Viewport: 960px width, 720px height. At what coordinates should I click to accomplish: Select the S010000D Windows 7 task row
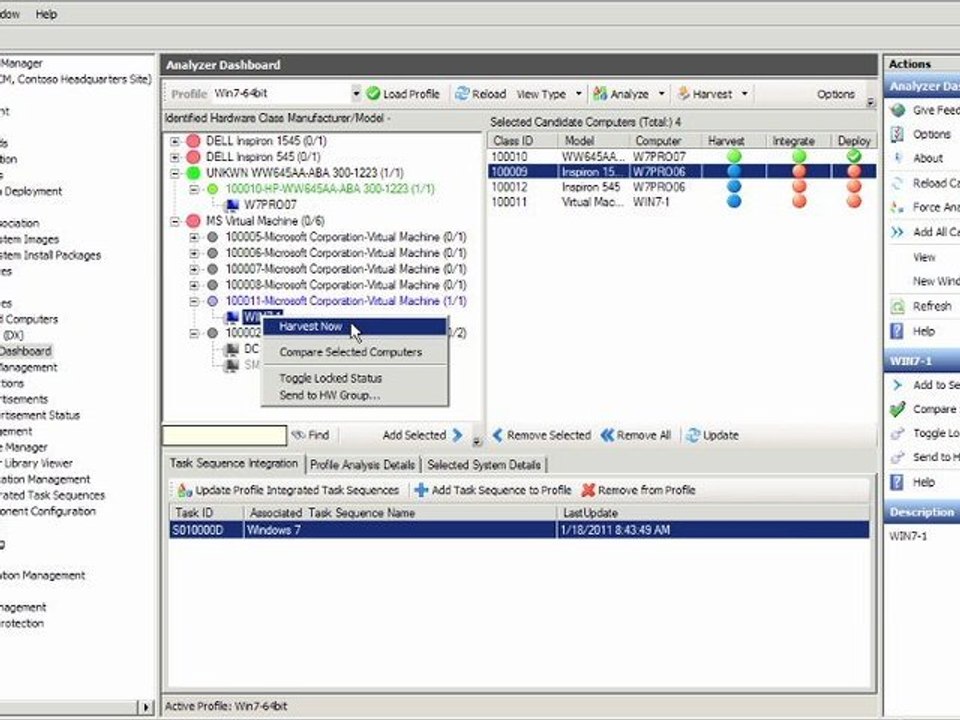[x=519, y=530]
